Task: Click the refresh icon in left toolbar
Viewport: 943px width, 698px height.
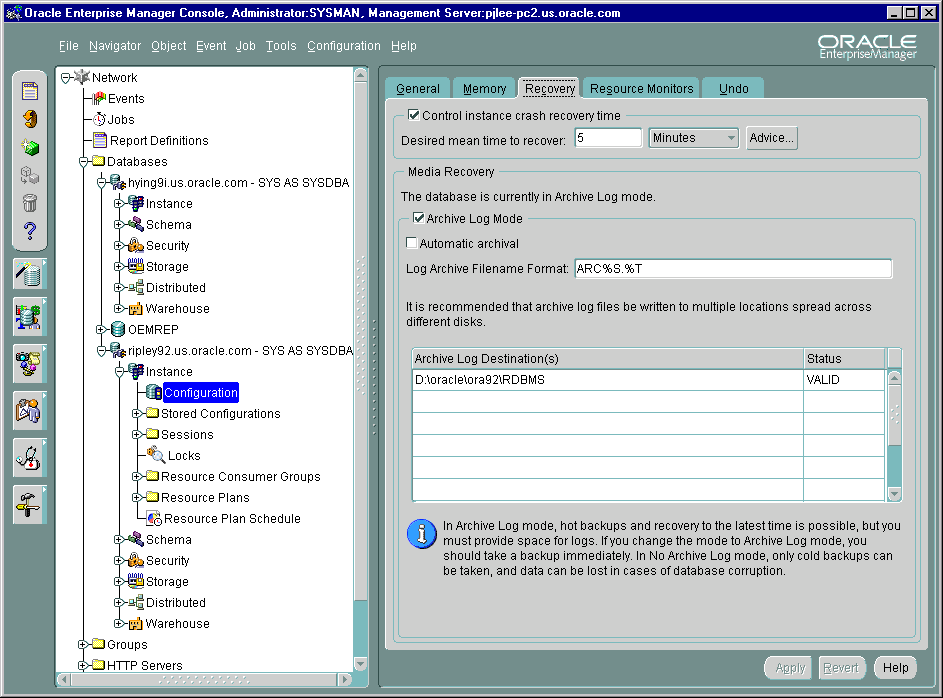Action: (30, 119)
